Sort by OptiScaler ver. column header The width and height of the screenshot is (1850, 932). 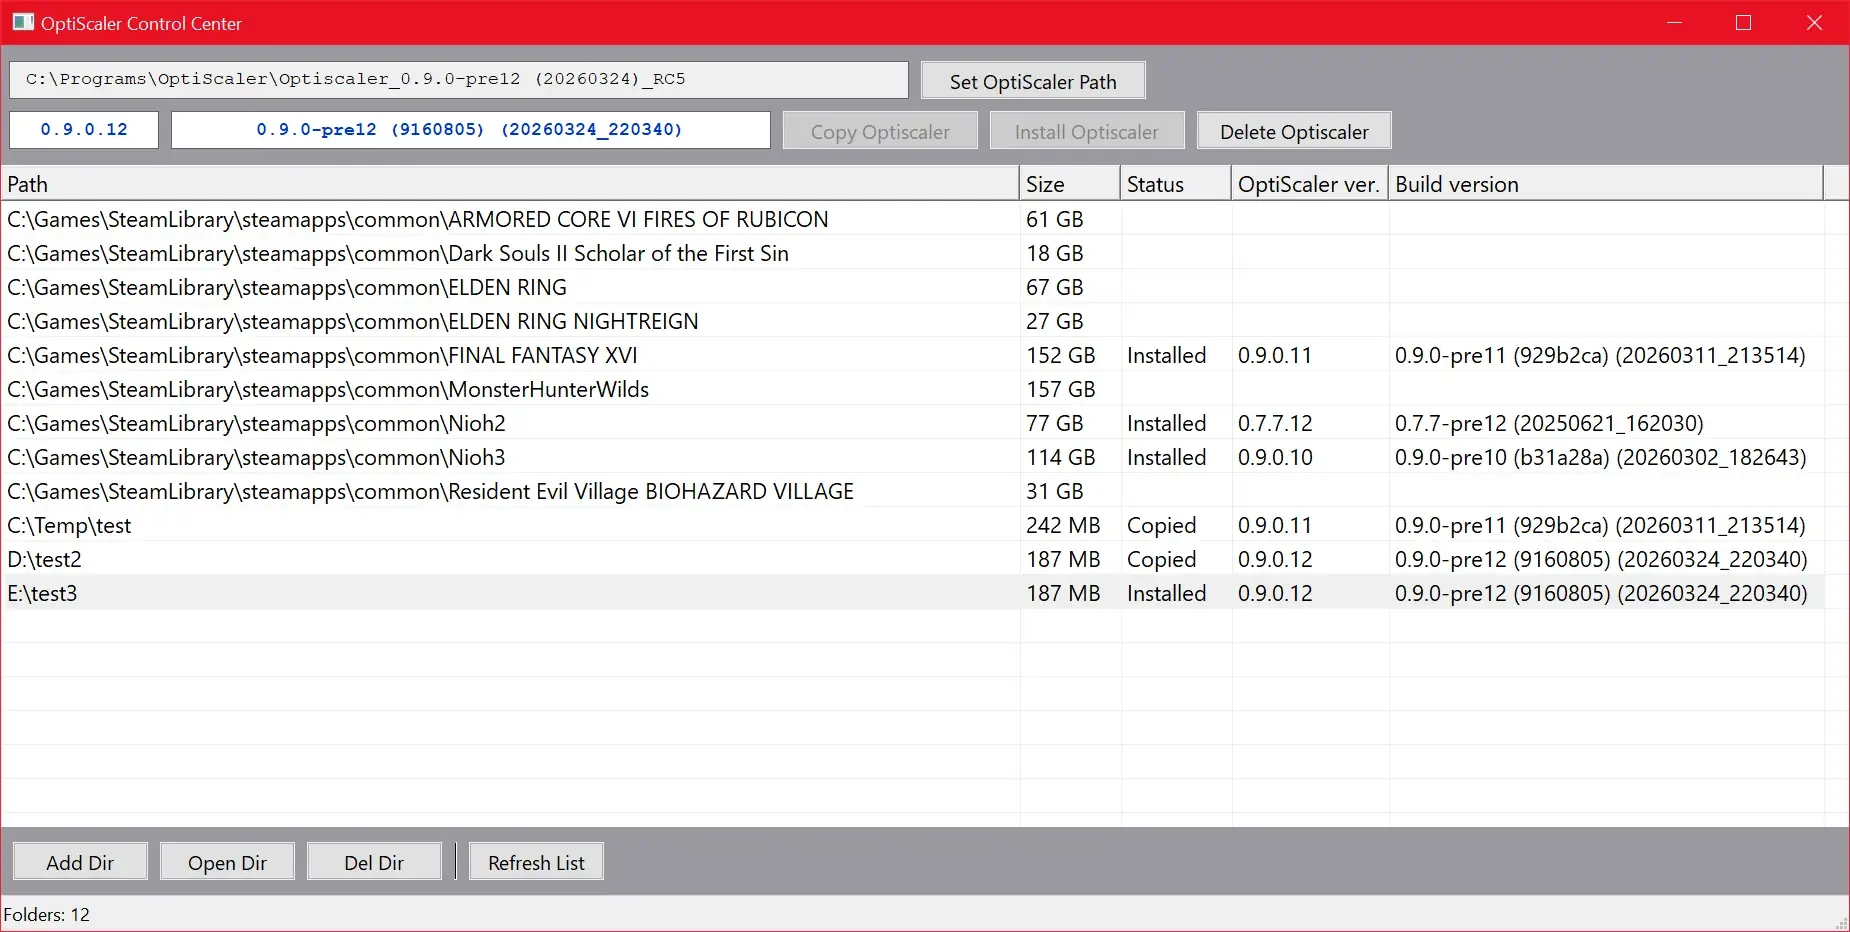pos(1310,184)
